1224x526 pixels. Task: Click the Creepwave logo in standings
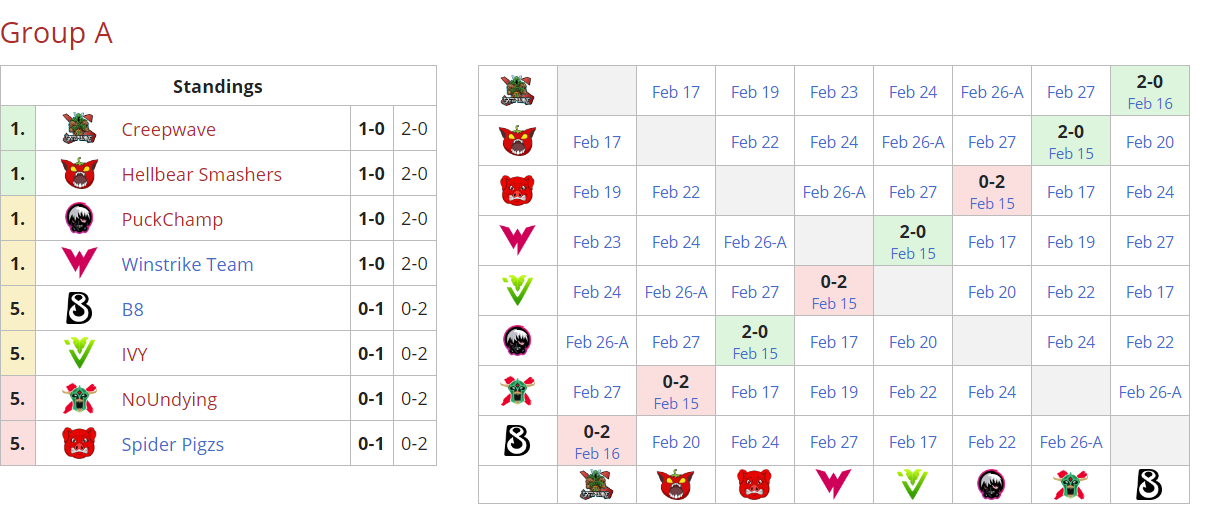pyautogui.click(x=78, y=129)
